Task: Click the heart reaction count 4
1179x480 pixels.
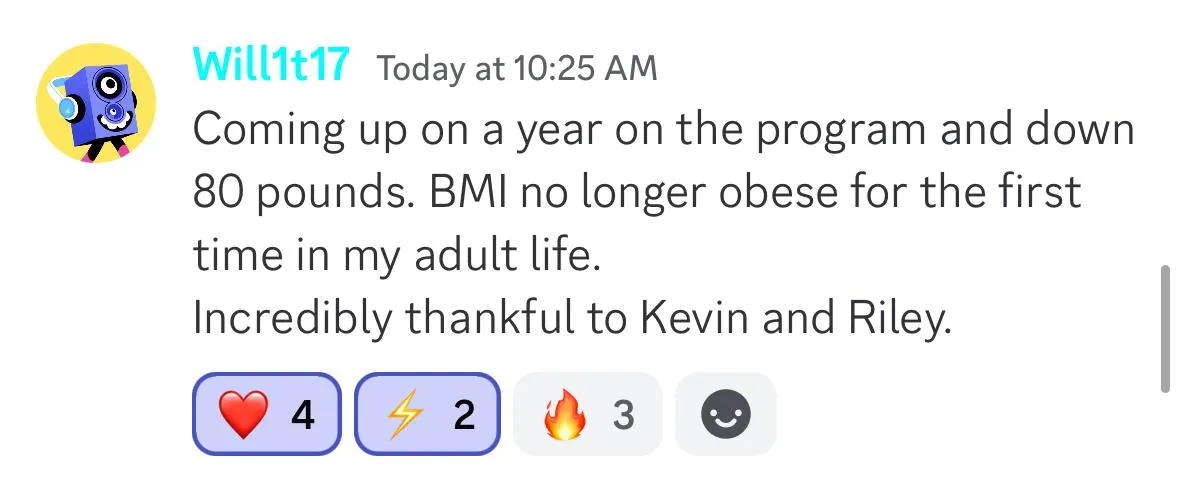Action: (x=303, y=415)
